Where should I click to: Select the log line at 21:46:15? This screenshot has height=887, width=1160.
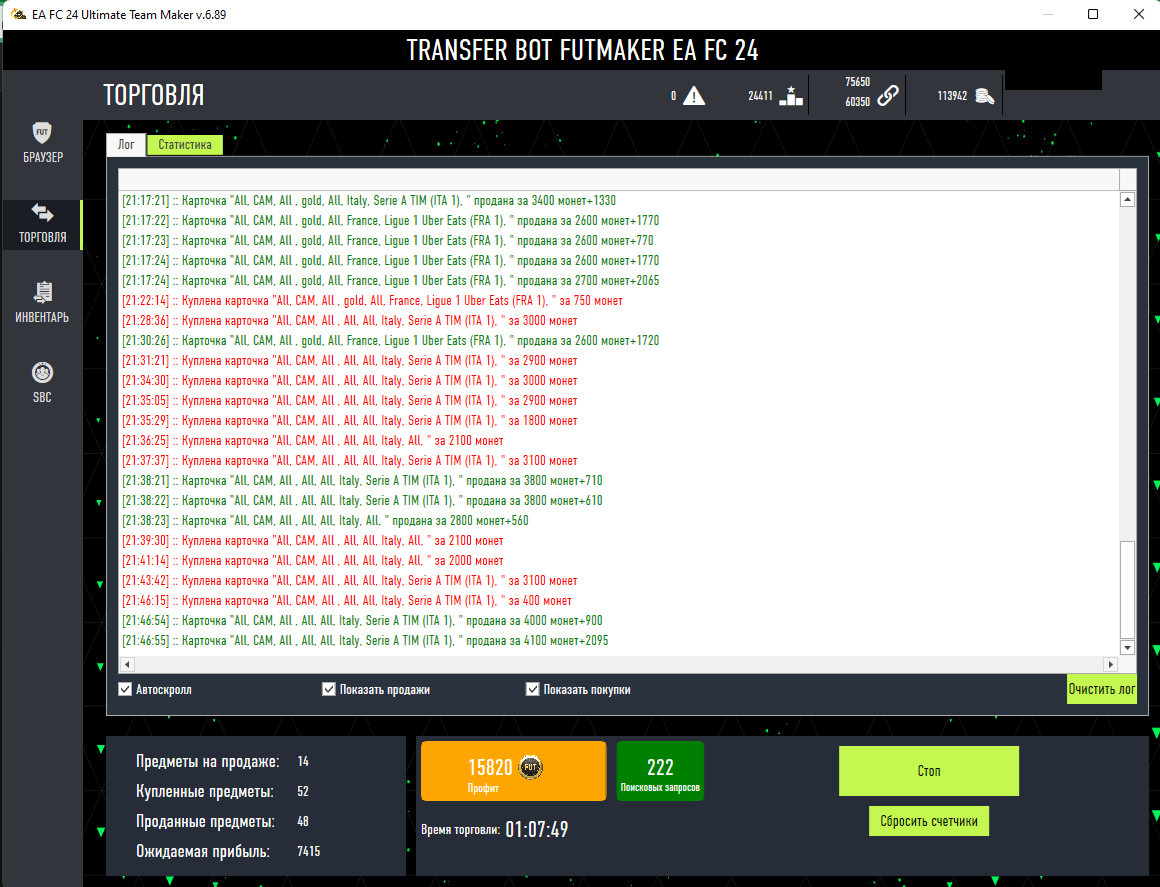click(x=347, y=600)
